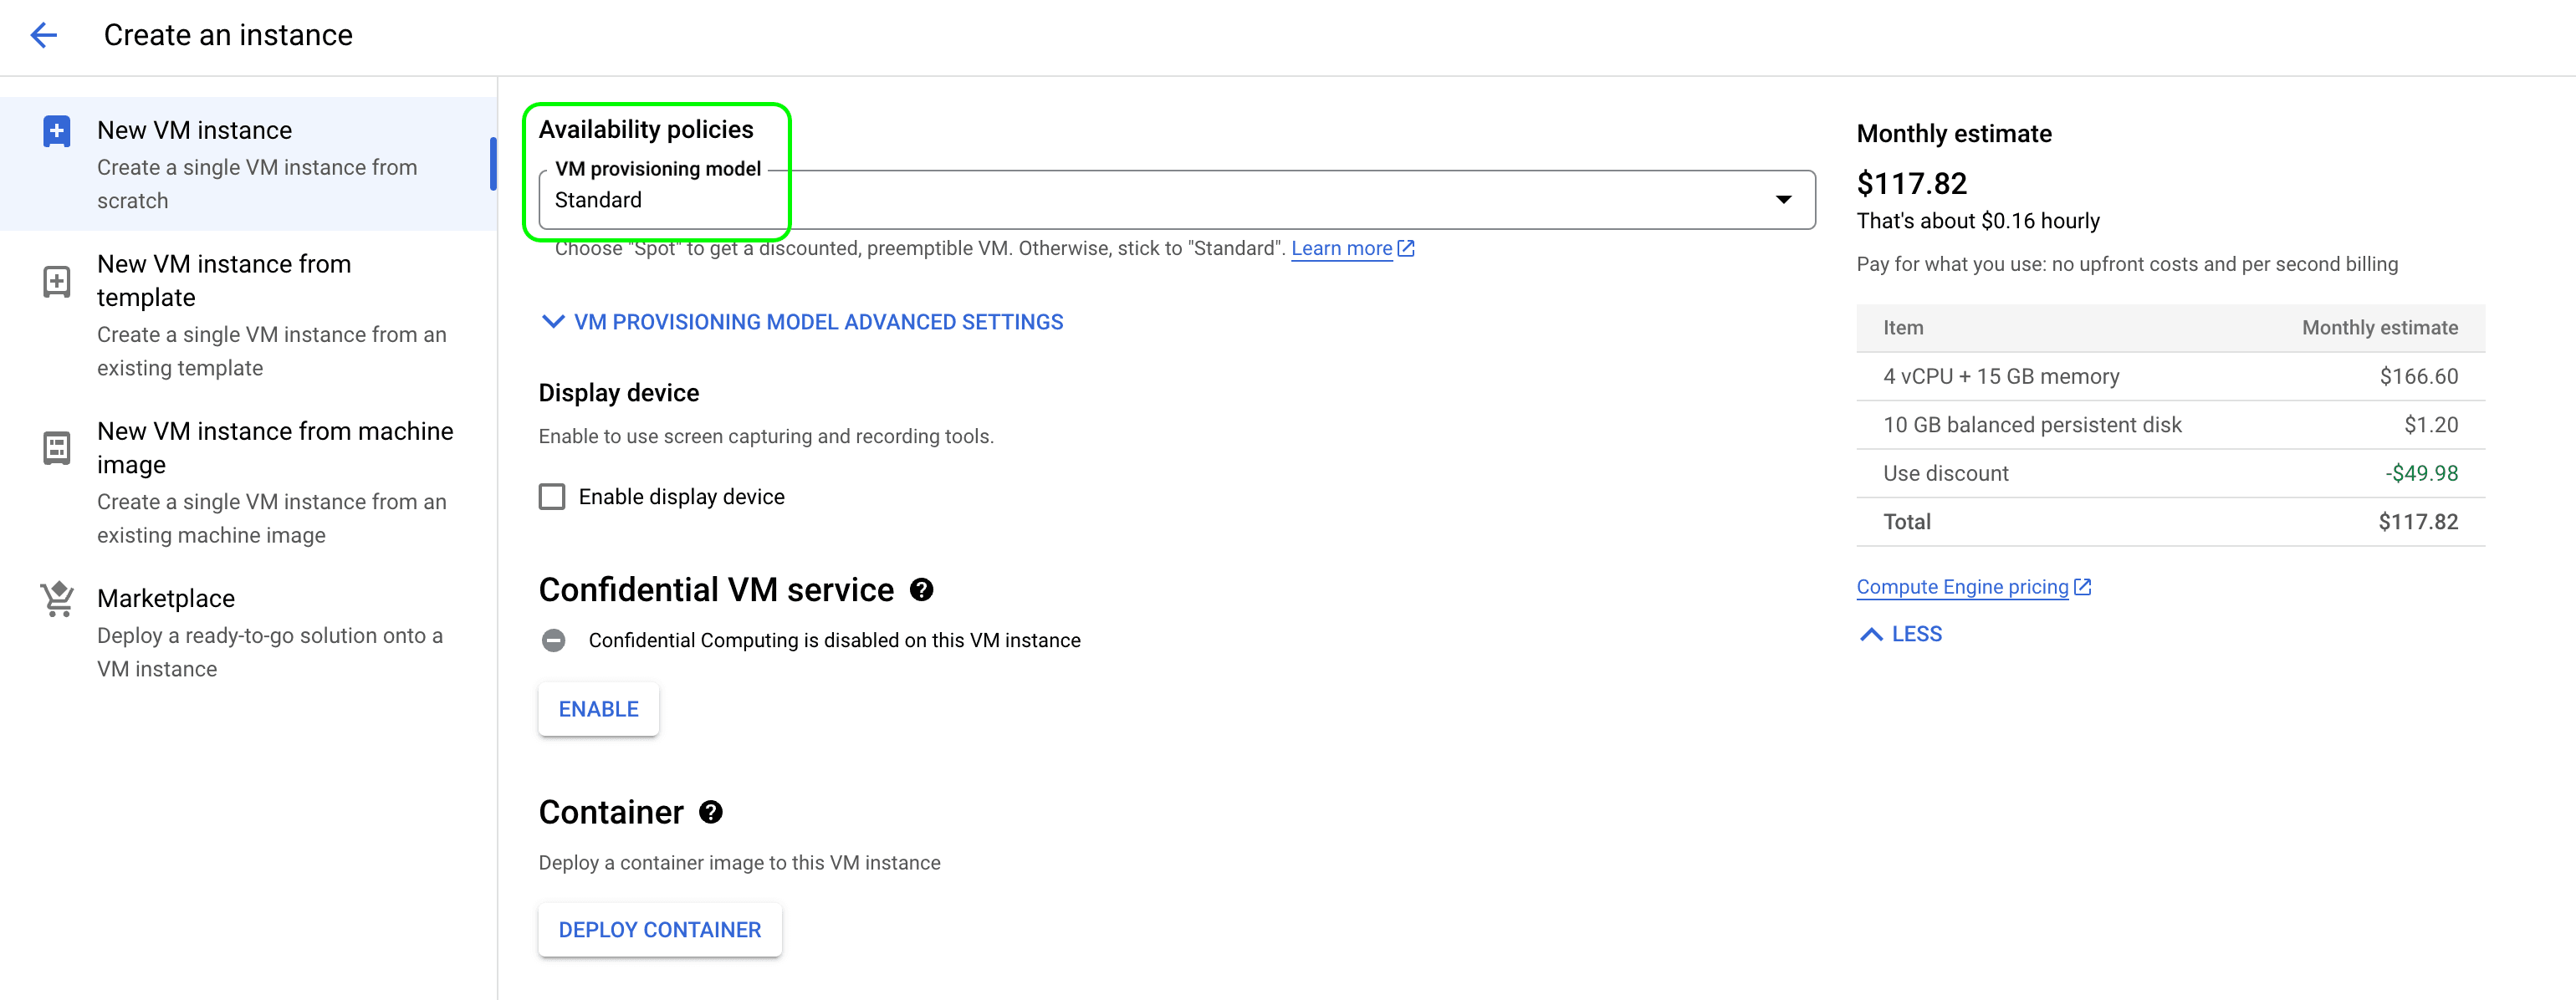
Task: Click external link icon beside Learn more
Action: point(1406,248)
